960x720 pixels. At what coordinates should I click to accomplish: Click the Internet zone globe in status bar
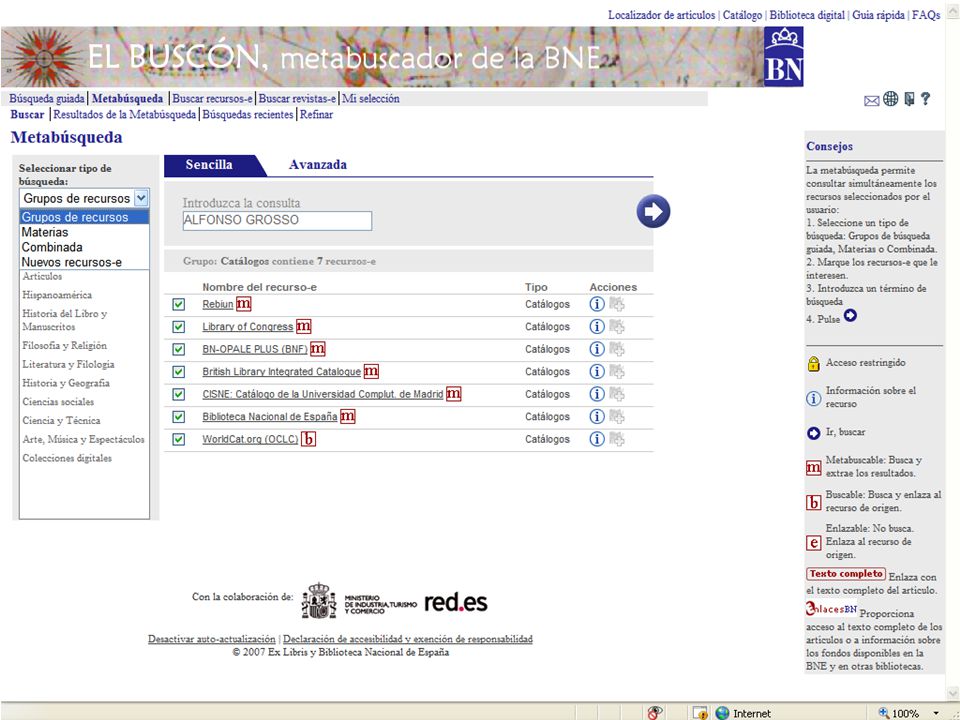pos(722,713)
